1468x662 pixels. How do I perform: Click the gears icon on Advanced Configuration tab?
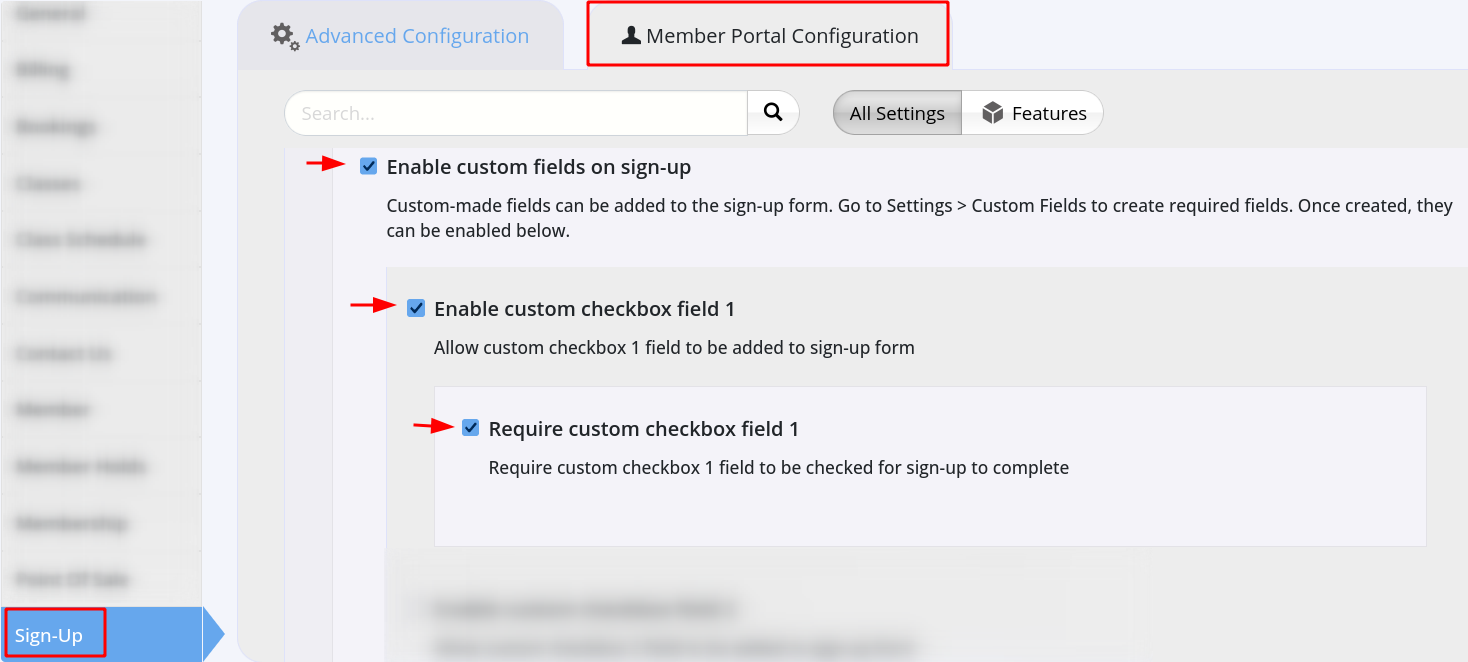coord(285,36)
